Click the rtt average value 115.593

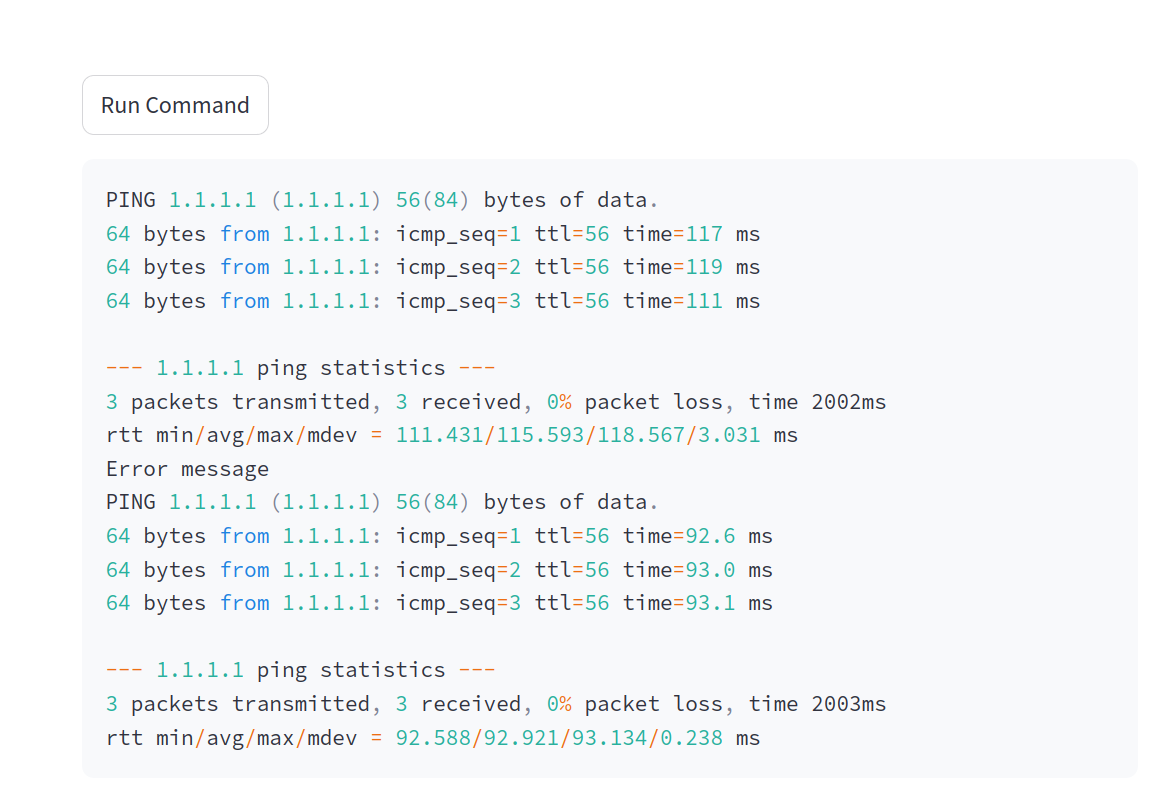[x=540, y=435]
